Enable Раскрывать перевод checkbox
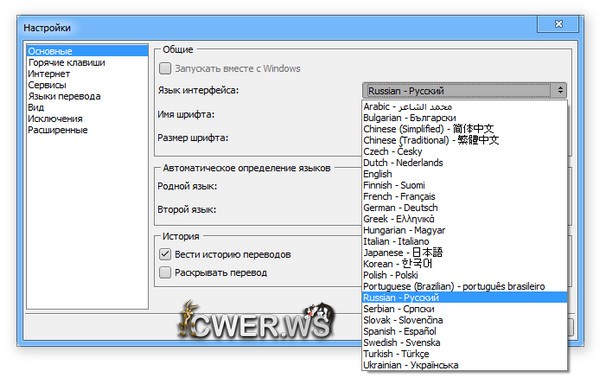Screen dimensions: 600x378 [x=165, y=272]
